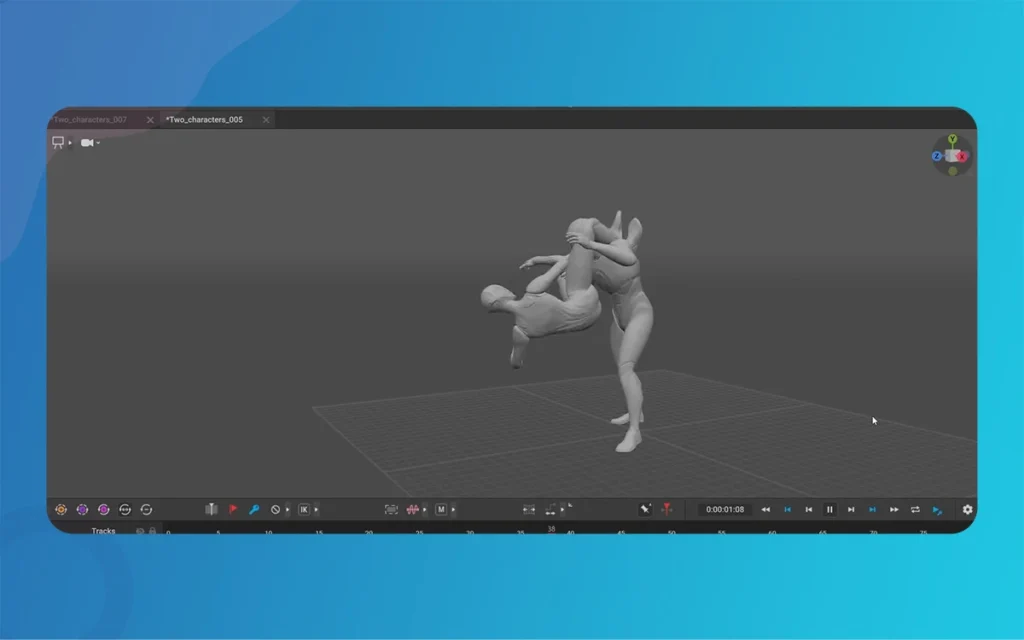
Task: Click the timecode field showing 0:00:01:08
Action: click(x=724, y=509)
